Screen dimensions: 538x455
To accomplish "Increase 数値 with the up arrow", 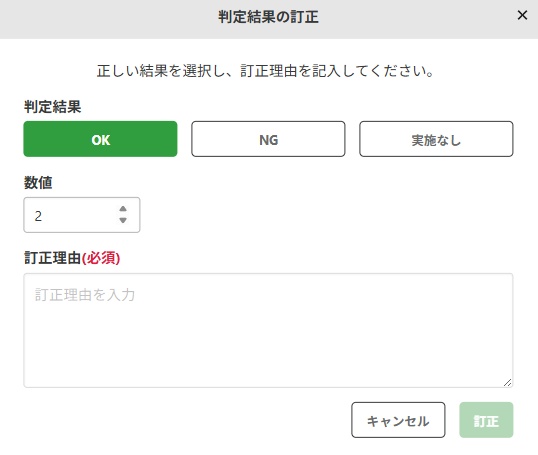I will [123, 209].
